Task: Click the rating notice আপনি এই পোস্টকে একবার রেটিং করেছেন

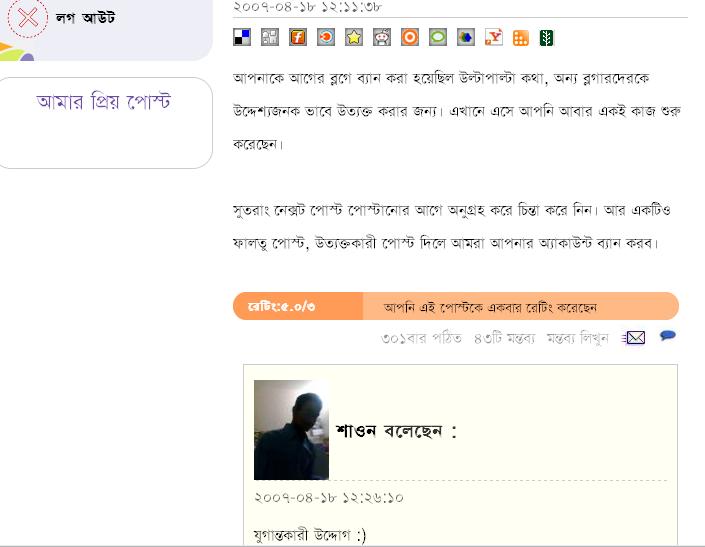Action: click(x=490, y=307)
